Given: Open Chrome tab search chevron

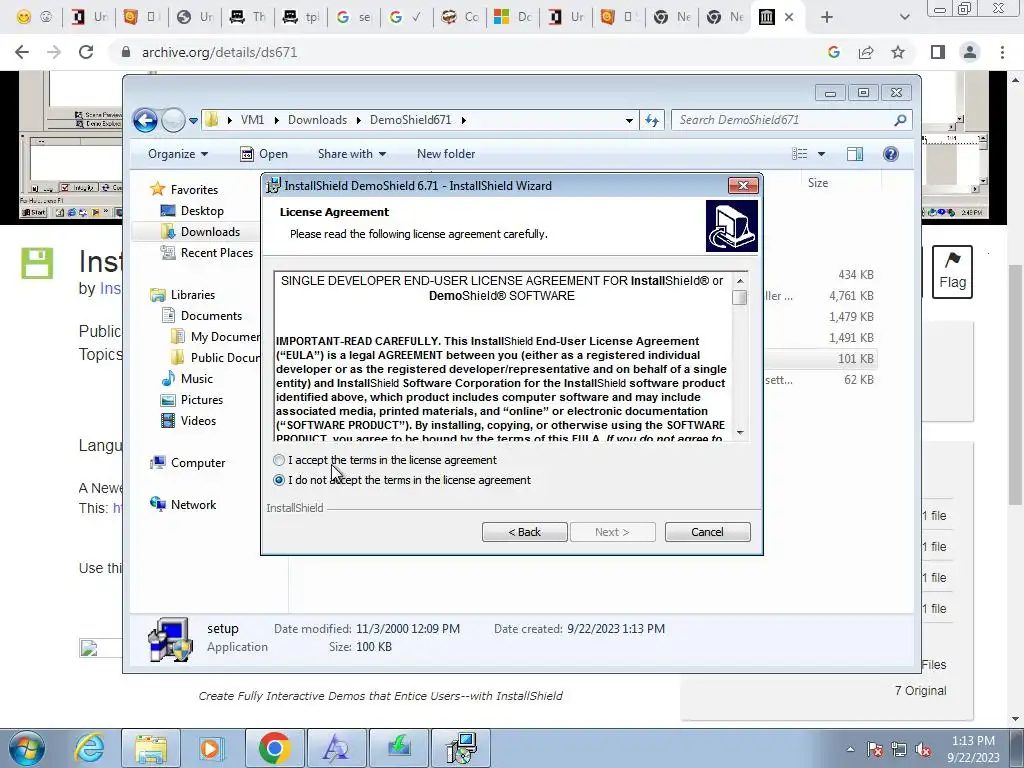Looking at the screenshot, I should pos(904,18).
